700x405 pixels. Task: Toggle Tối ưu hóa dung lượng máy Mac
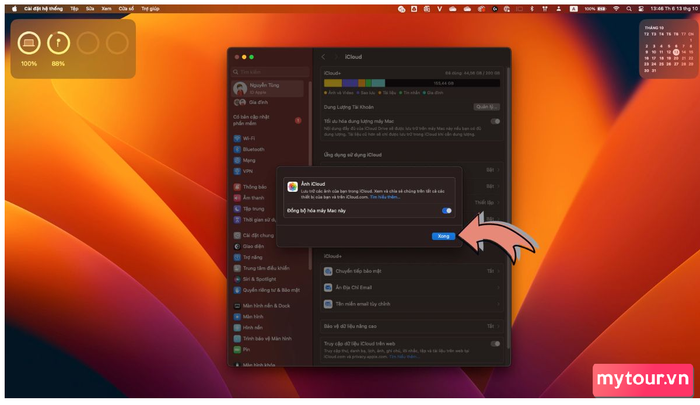click(495, 121)
